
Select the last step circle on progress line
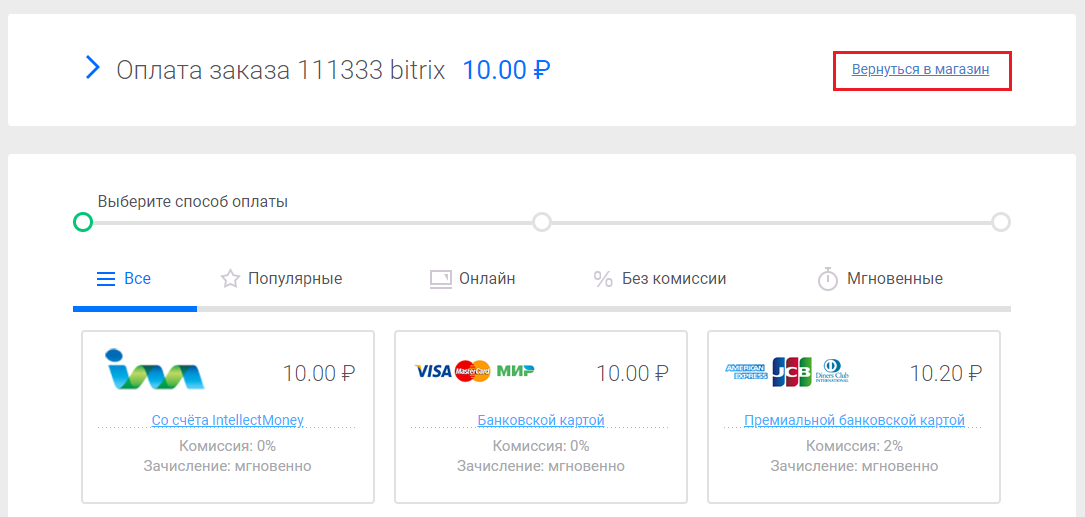click(1001, 222)
